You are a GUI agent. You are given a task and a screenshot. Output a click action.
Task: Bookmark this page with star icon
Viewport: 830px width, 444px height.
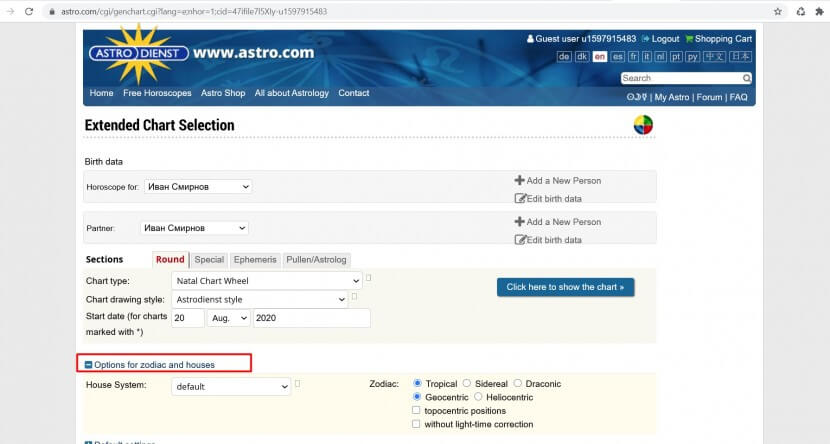pos(778,11)
